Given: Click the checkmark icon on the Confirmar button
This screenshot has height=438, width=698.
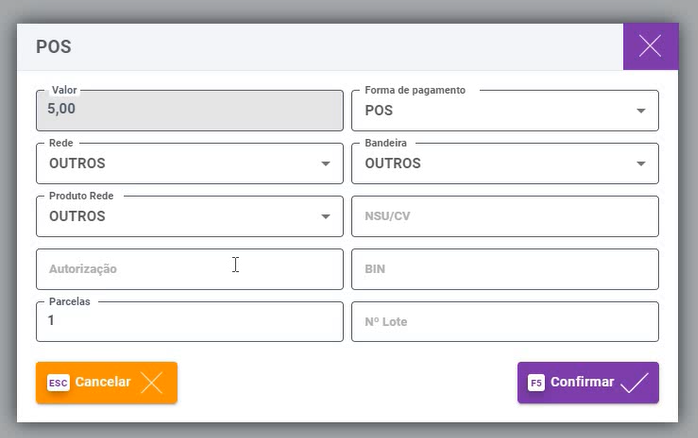Looking at the screenshot, I should pos(634,382).
